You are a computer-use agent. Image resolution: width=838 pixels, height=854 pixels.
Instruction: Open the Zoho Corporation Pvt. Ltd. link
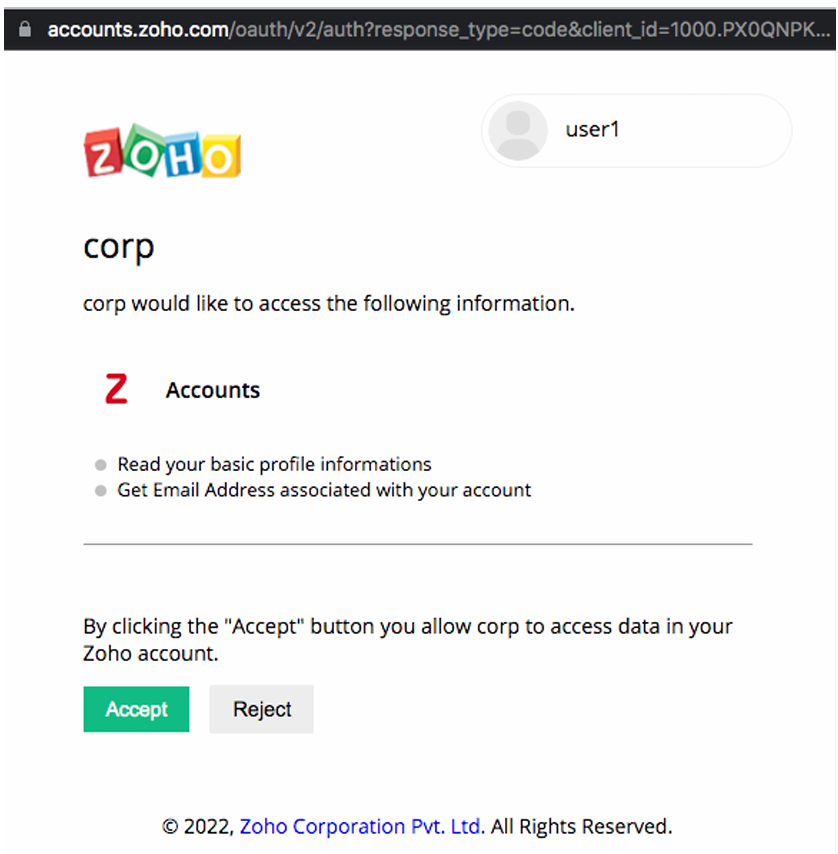[x=361, y=826]
